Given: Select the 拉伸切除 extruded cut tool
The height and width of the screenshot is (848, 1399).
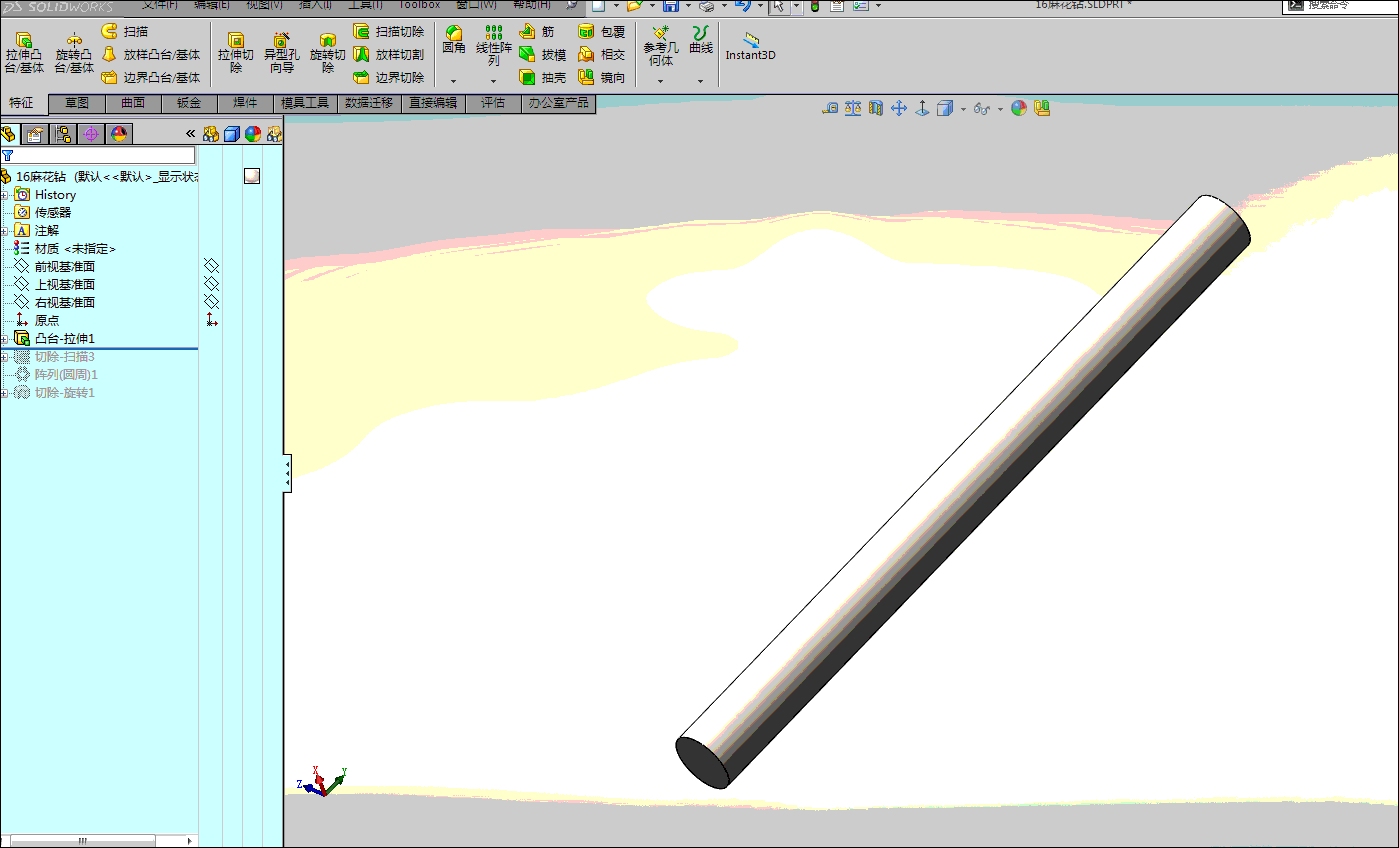Looking at the screenshot, I should tap(236, 53).
